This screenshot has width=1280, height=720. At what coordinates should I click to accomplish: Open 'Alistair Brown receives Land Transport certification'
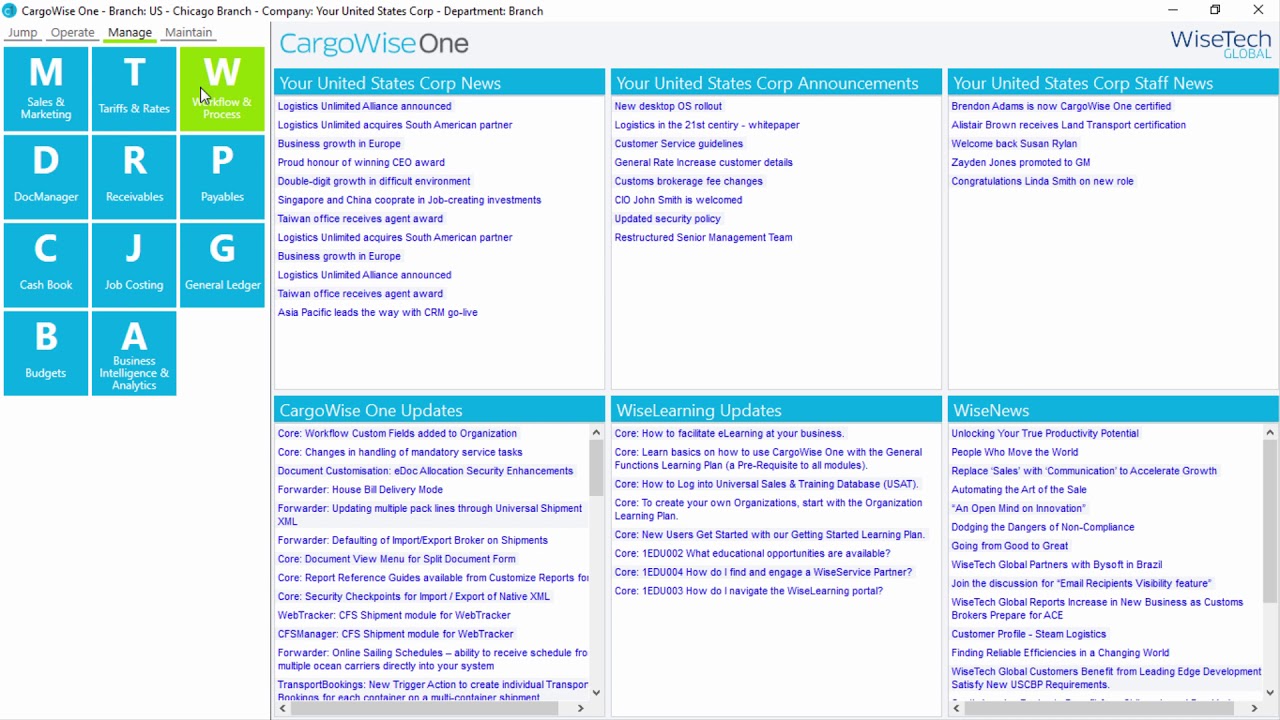pyautogui.click(x=1068, y=125)
